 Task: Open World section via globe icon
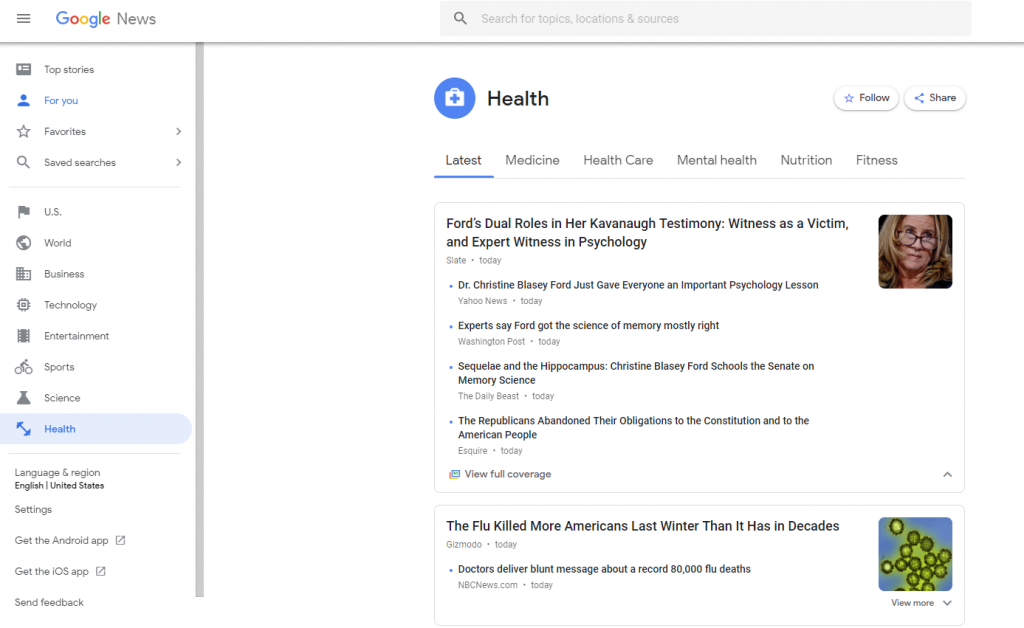tap(24, 243)
